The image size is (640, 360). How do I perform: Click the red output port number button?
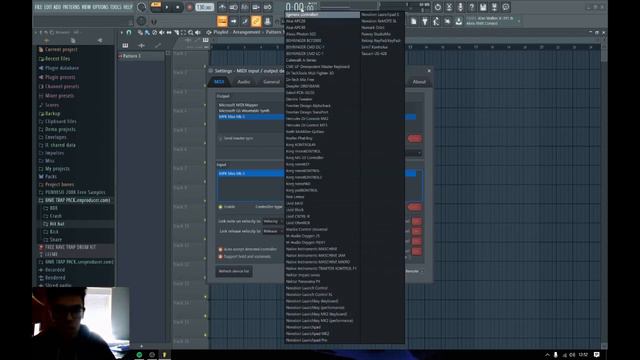pos(414,139)
